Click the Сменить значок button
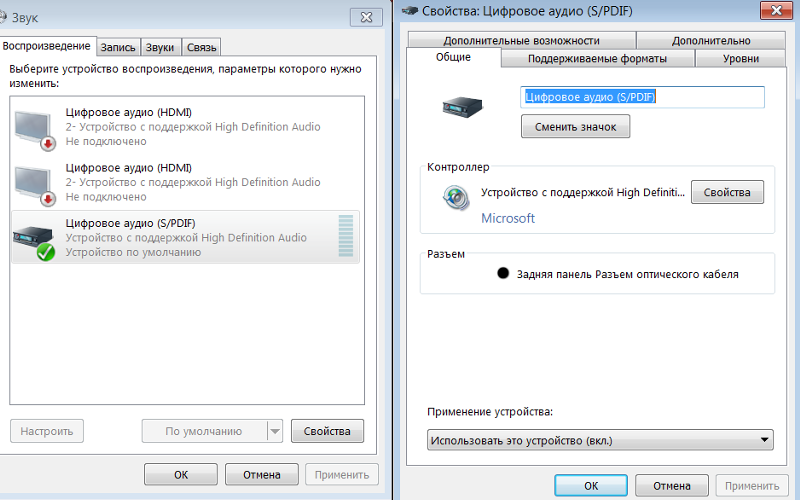800x500 pixels. (575, 127)
